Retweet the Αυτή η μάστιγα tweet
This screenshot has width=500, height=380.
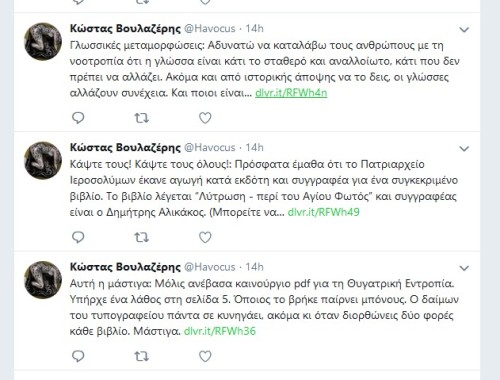(141, 357)
